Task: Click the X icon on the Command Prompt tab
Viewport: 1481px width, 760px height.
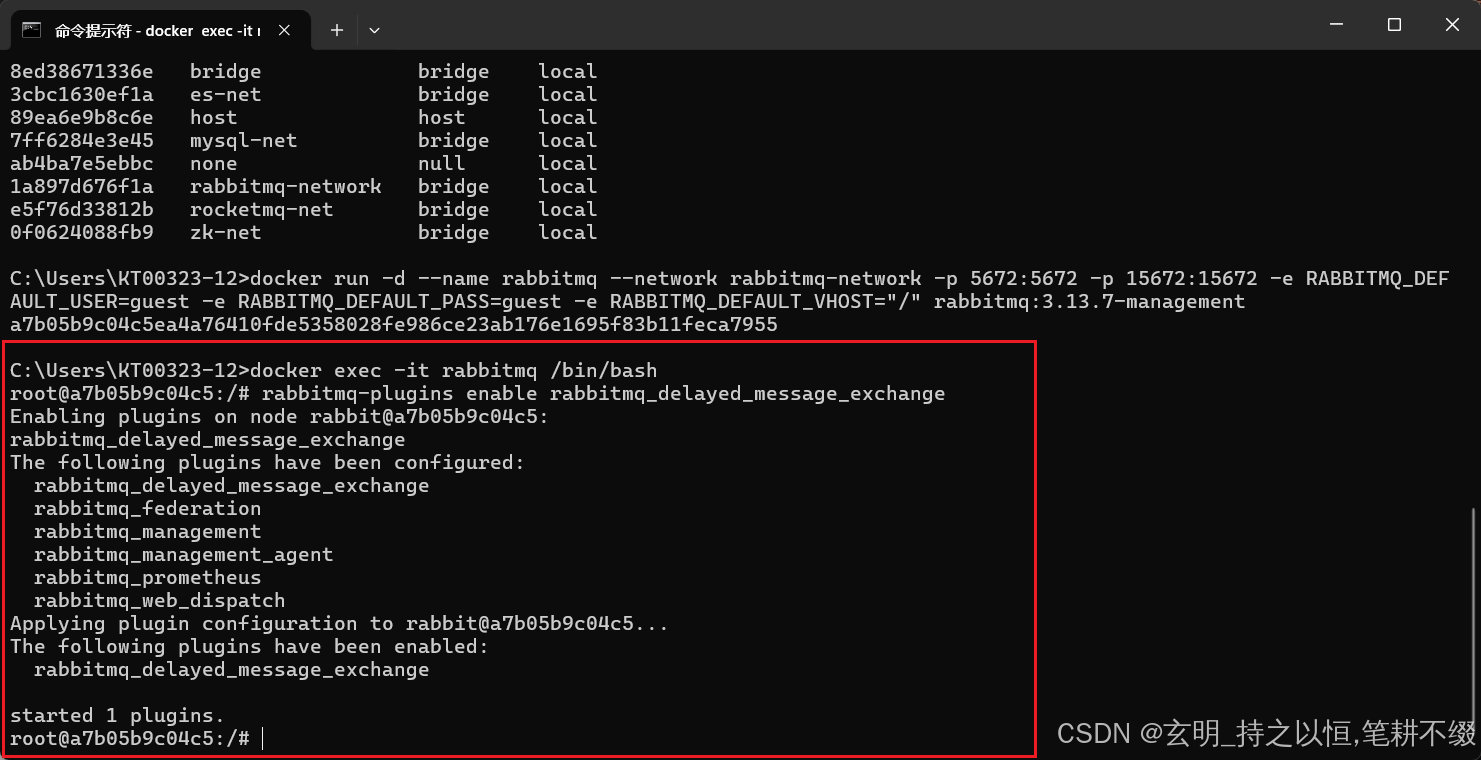Action: tap(283, 30)
